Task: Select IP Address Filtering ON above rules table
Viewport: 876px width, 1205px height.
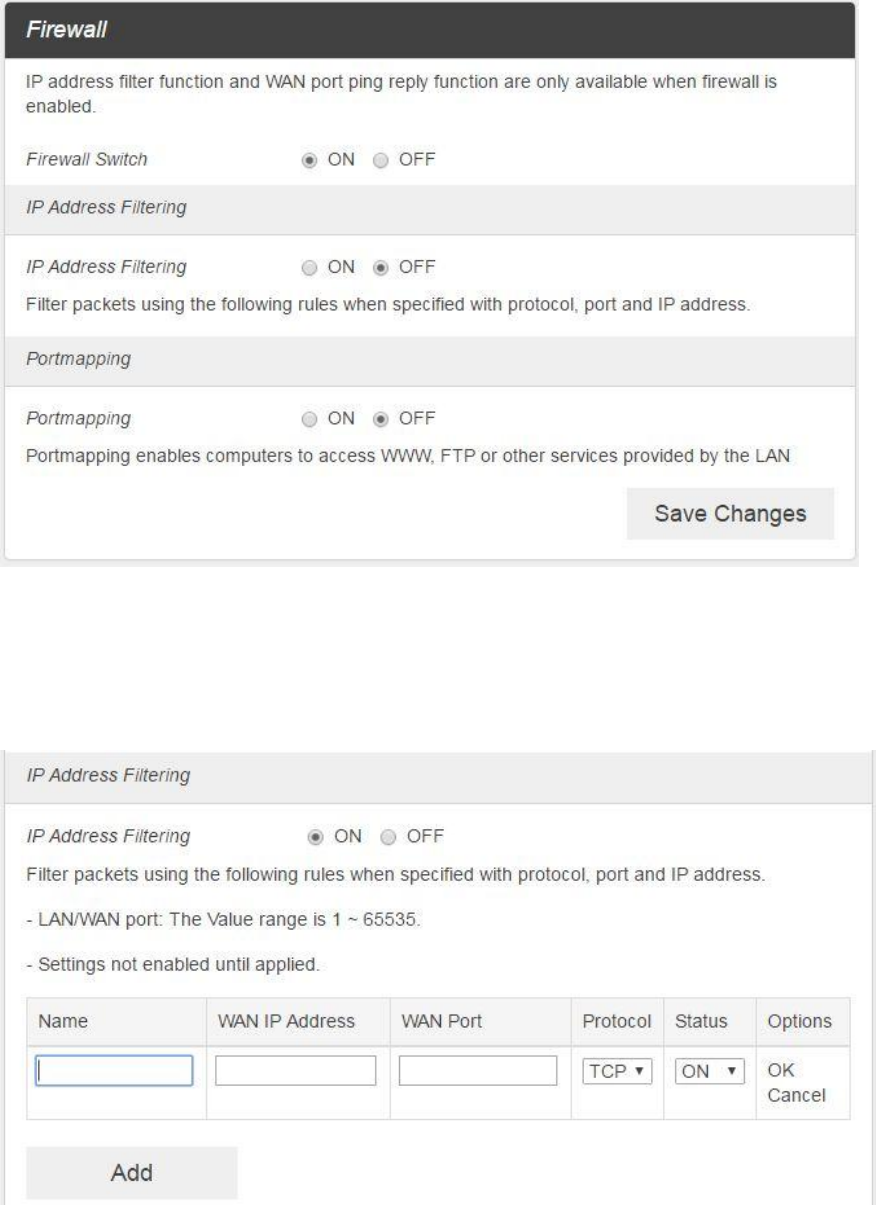Action: 313,836
